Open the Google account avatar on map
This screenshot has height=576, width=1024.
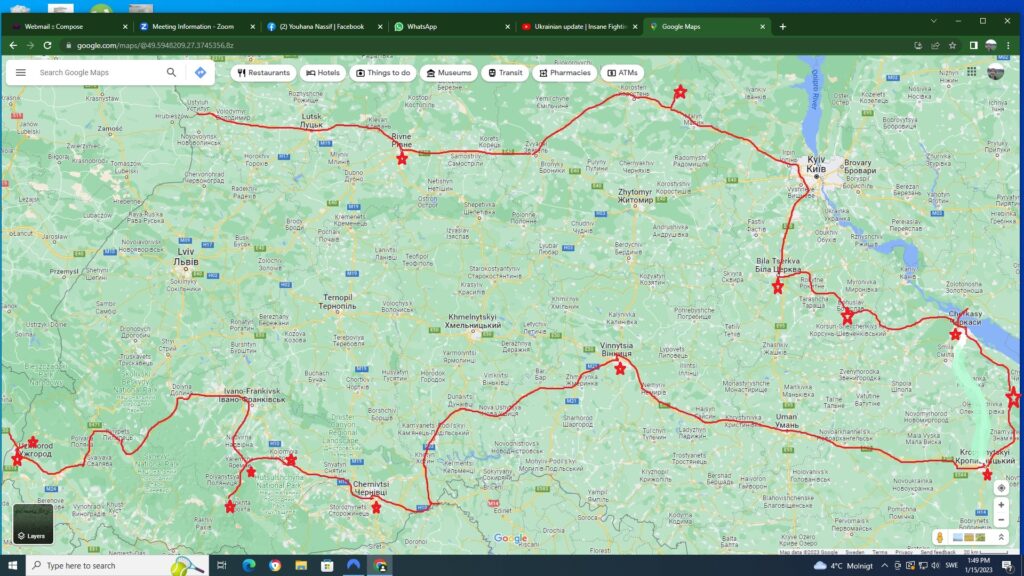click(996, 72)
